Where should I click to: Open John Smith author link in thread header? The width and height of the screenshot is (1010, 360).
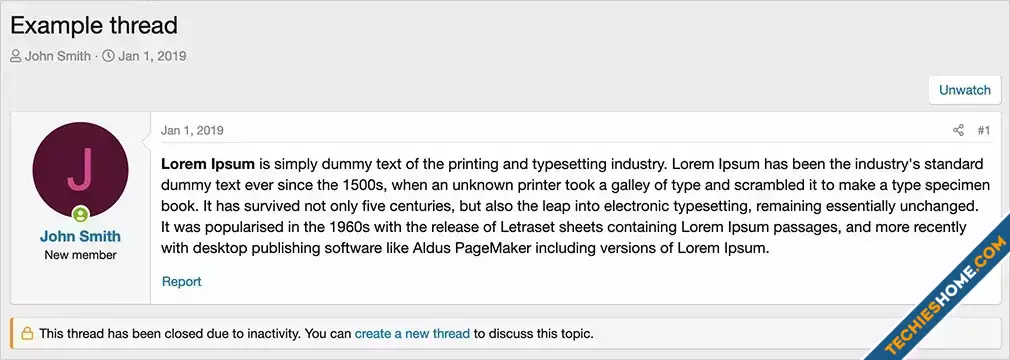point(58,56)
